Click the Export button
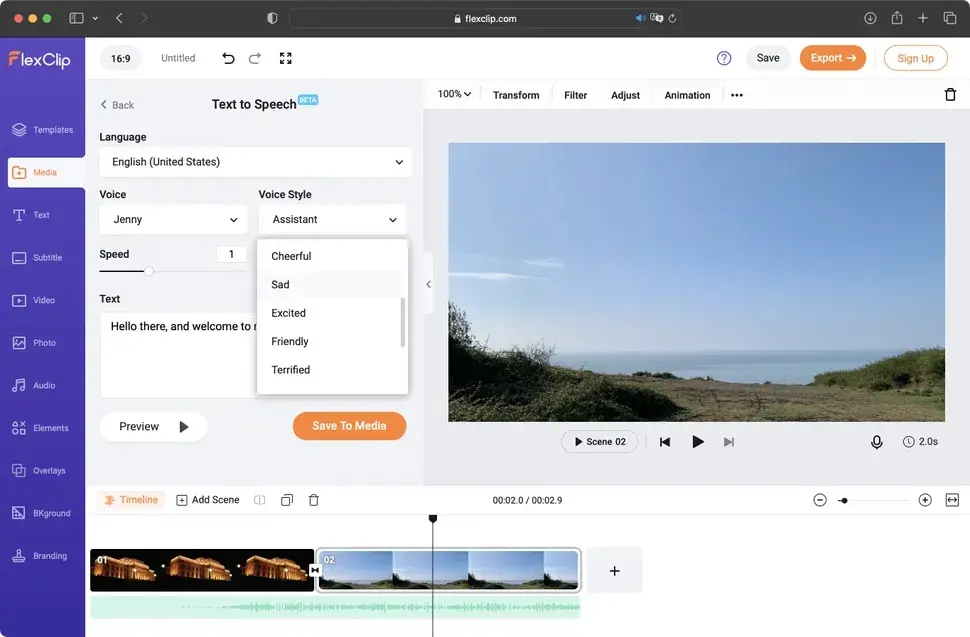Viewport: 970px width, 637px height. [x=832, y=58]
